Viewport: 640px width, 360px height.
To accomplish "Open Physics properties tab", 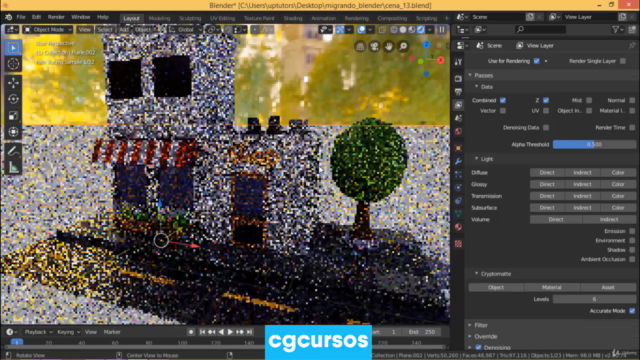I will coord(458,187).
